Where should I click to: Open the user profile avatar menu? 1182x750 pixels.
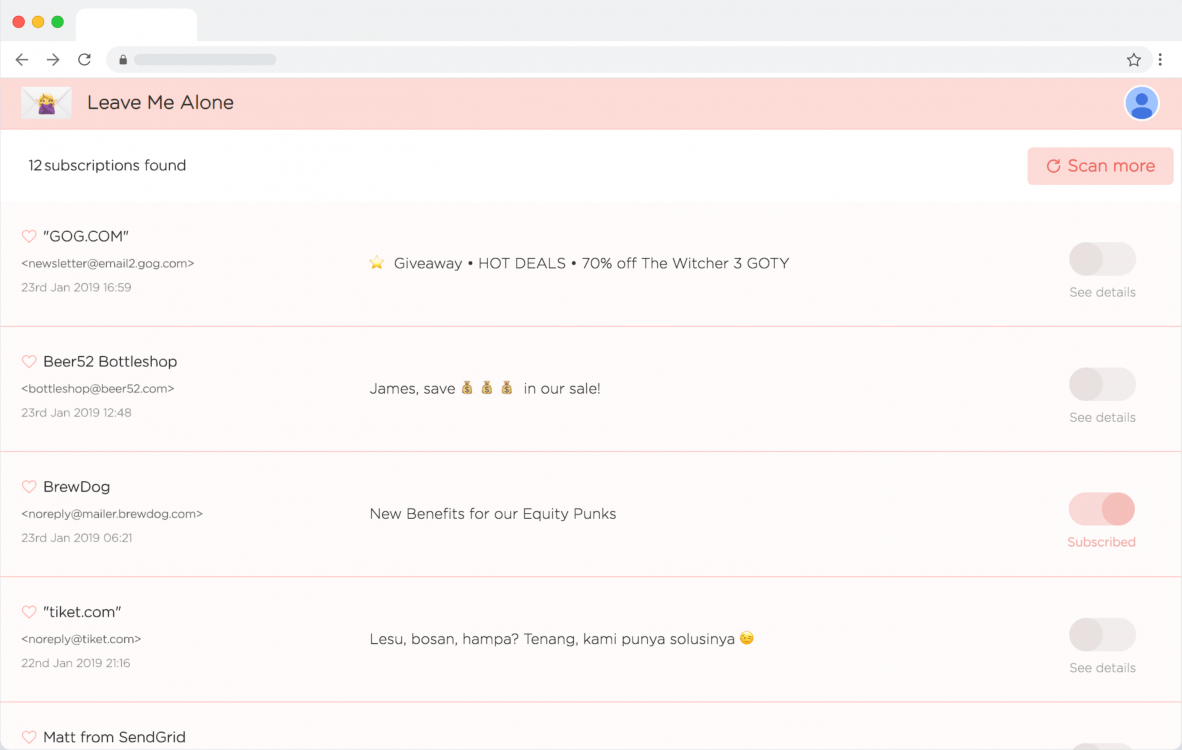1141,103
